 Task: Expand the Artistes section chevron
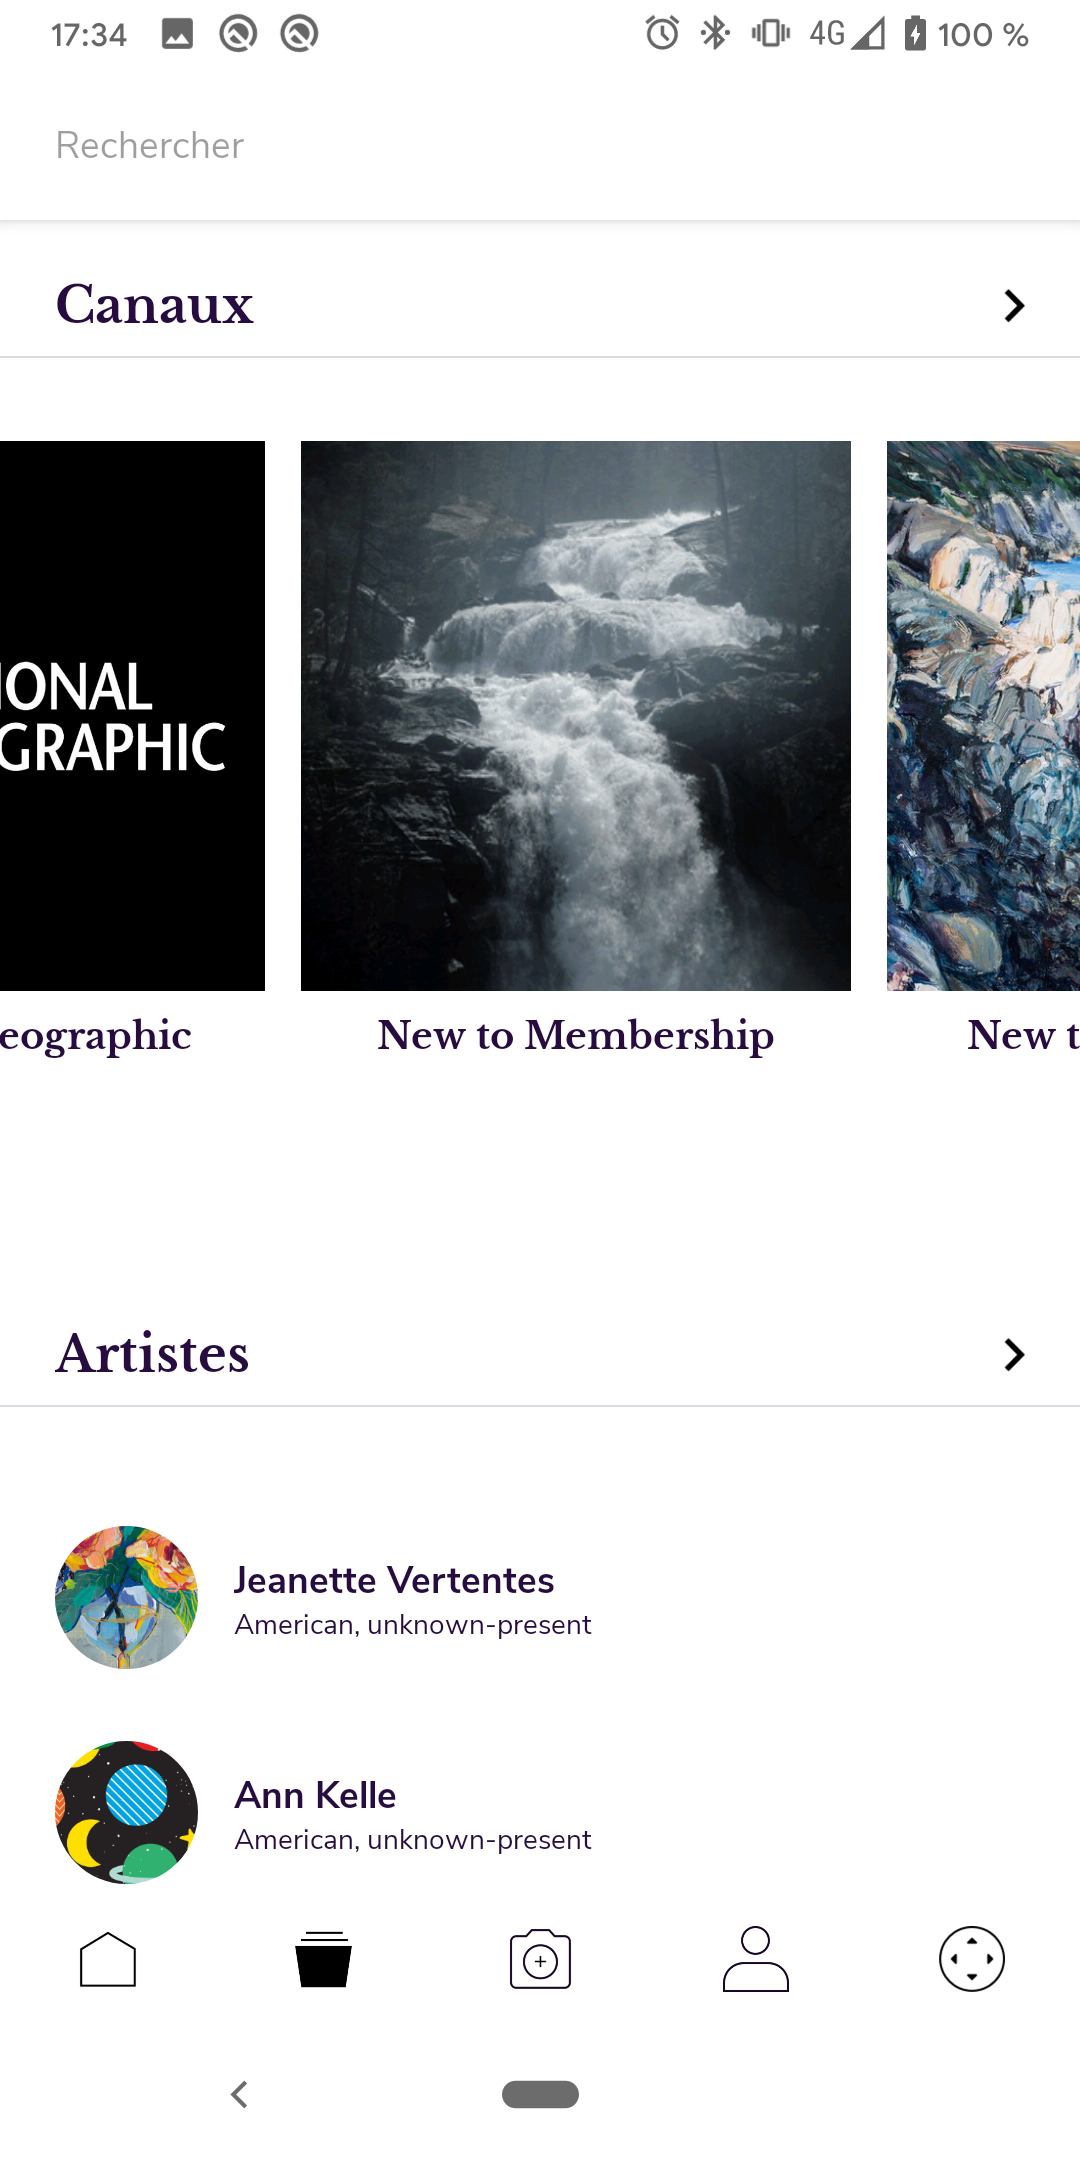tap(1014, 1355)
